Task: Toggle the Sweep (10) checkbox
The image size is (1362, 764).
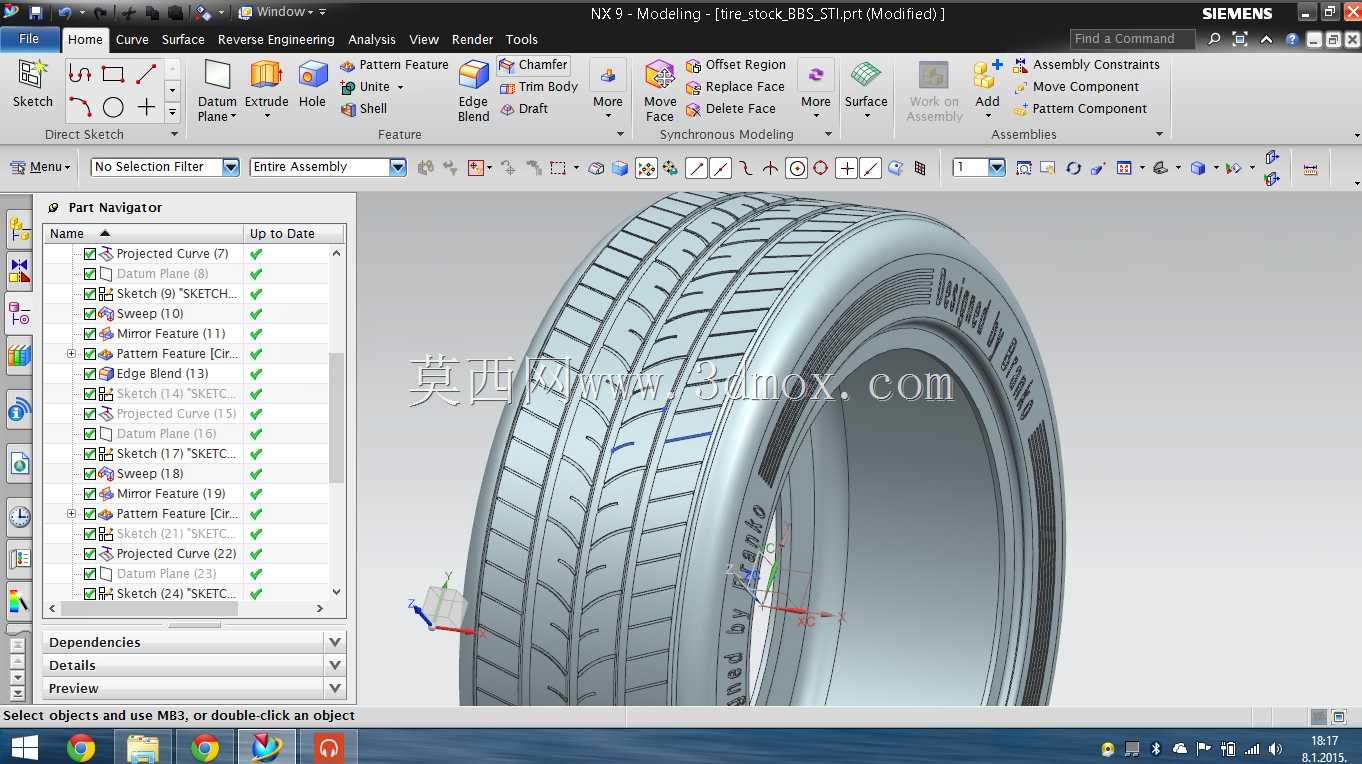Action: tap(90, 314)
